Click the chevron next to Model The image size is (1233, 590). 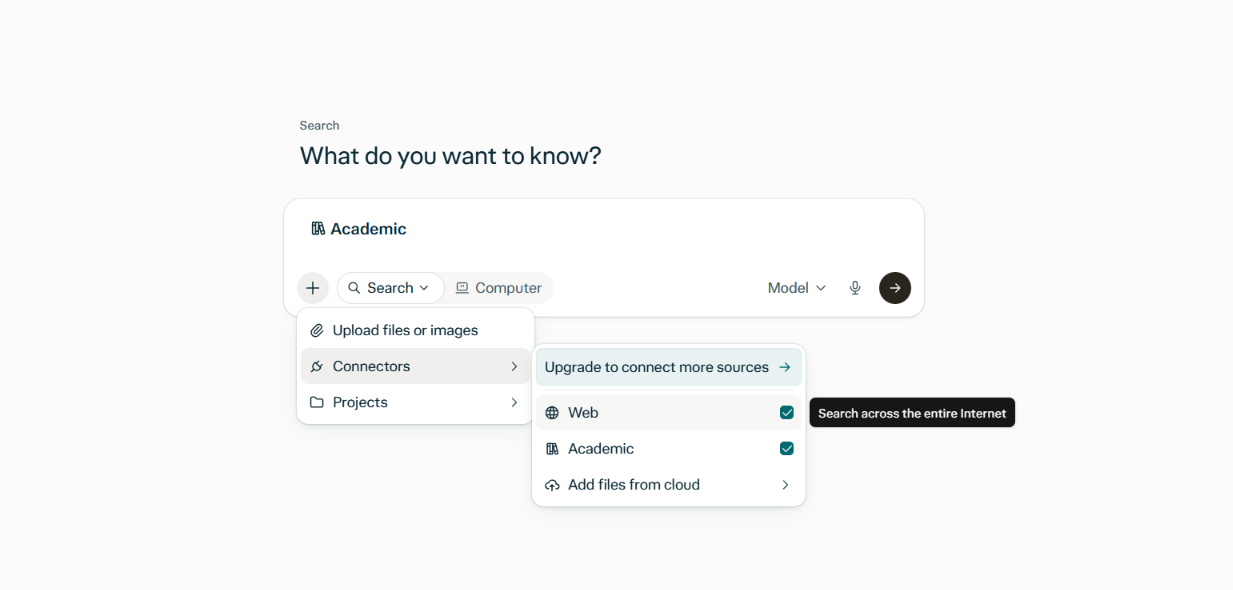pos(821,288)
